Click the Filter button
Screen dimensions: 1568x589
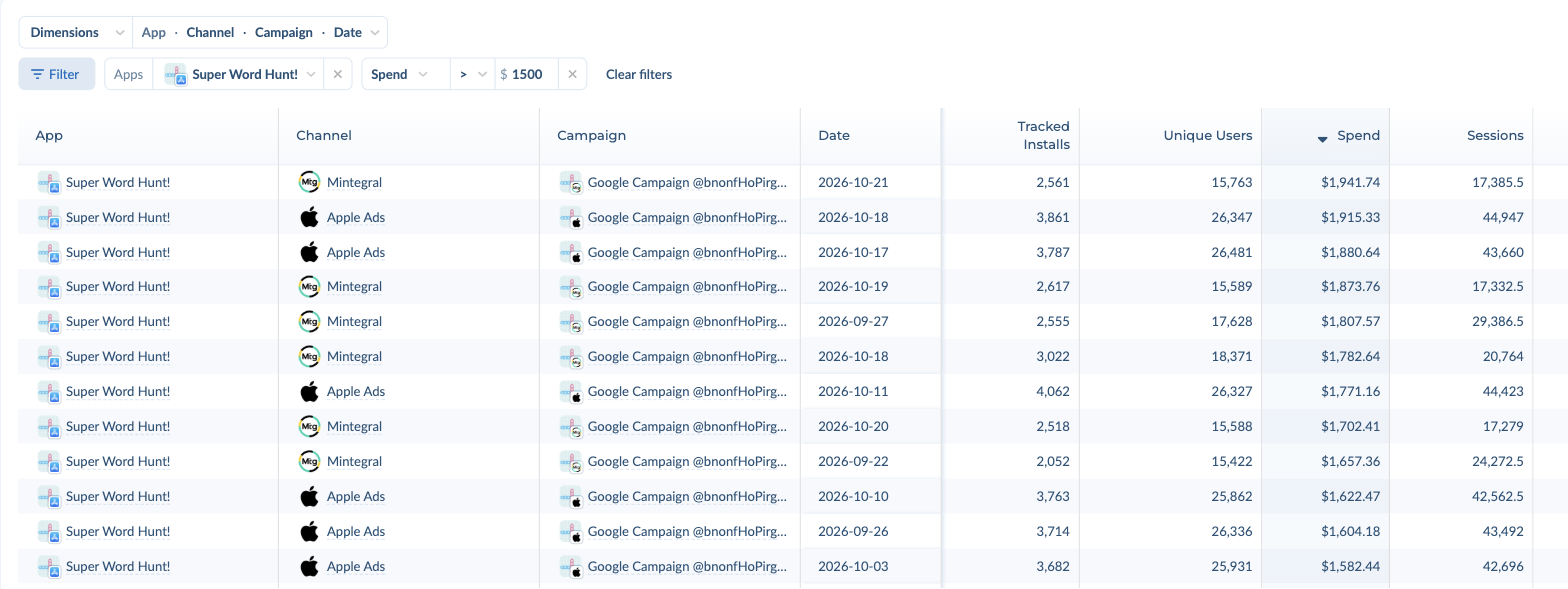click(56, 74)
